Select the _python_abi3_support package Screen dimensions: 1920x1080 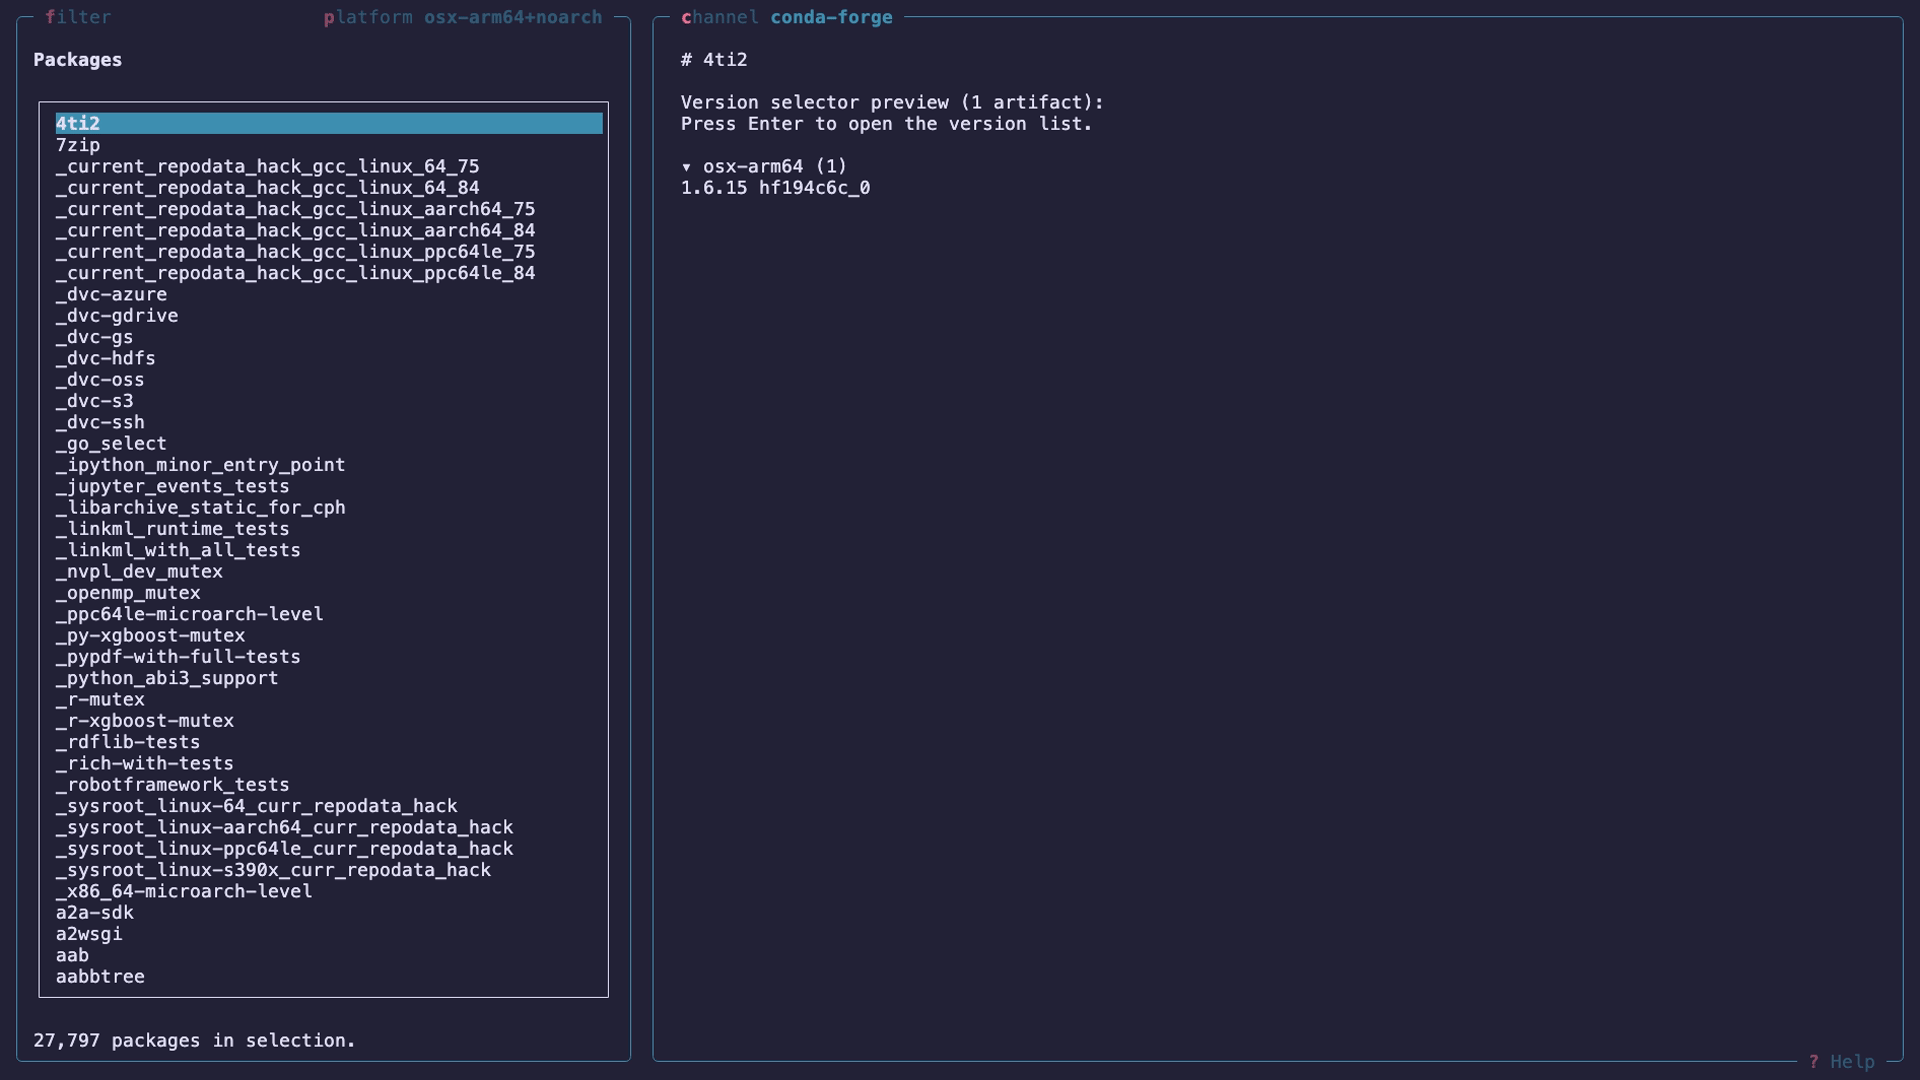point(167,678)
